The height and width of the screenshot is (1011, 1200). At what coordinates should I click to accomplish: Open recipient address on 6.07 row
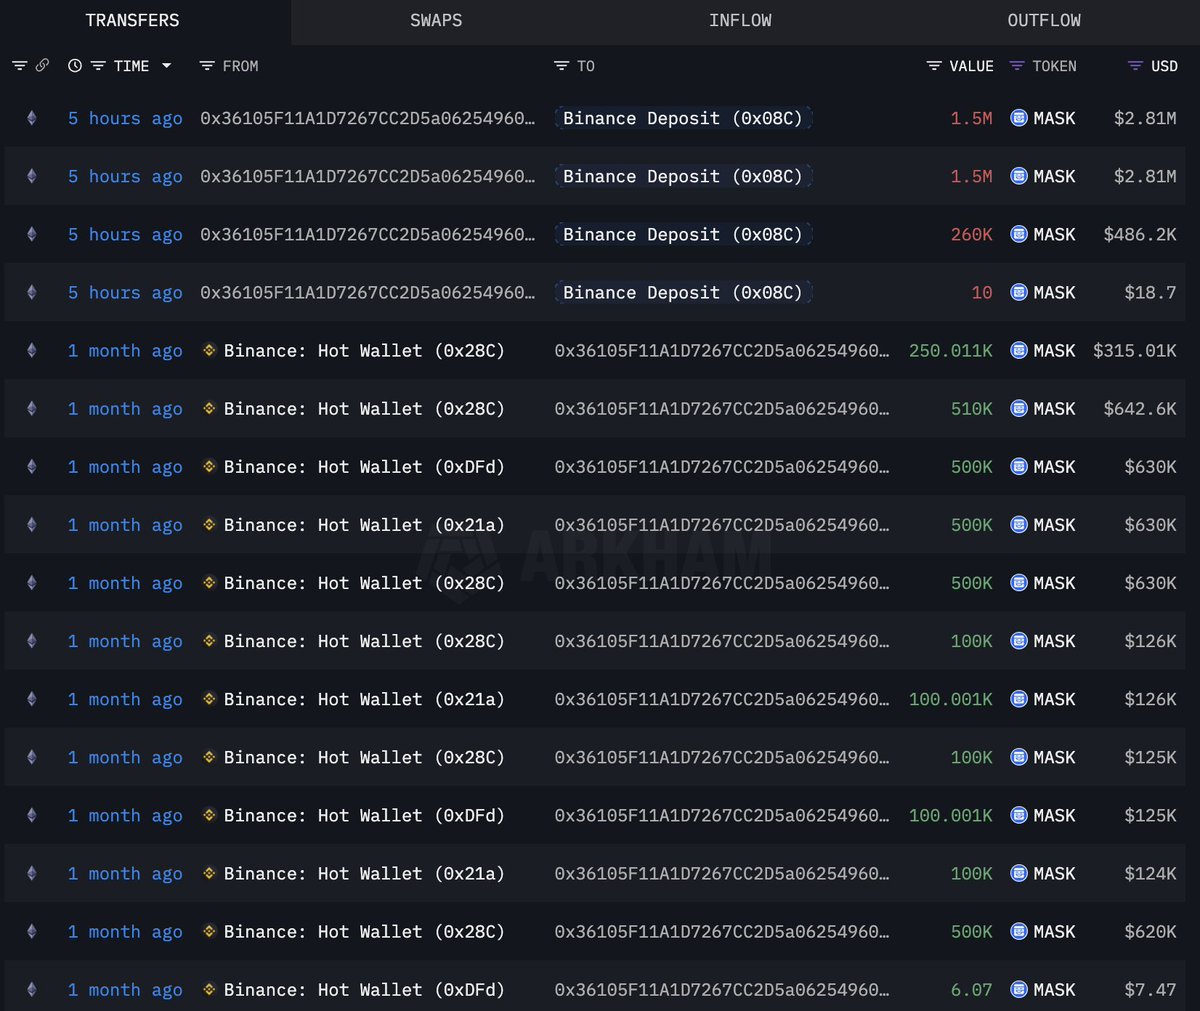tap(721, 989)
